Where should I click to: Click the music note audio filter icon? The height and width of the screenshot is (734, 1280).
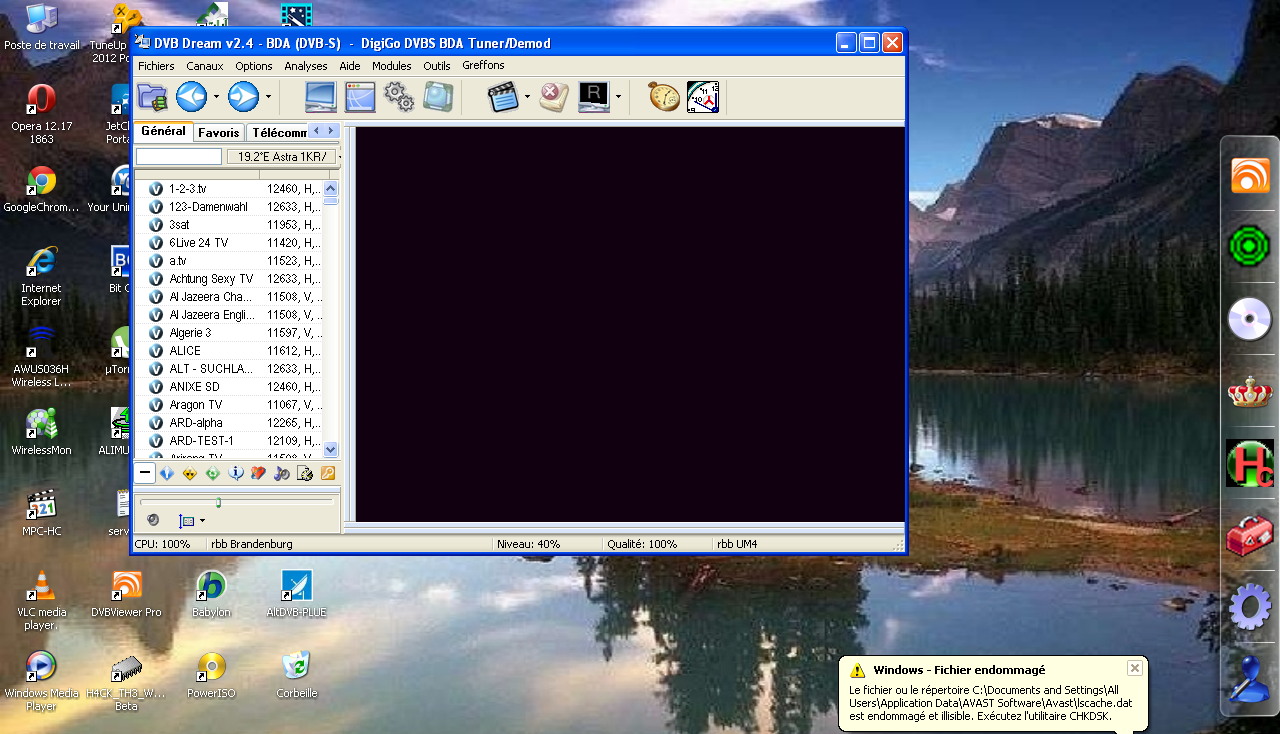[282, 474]
